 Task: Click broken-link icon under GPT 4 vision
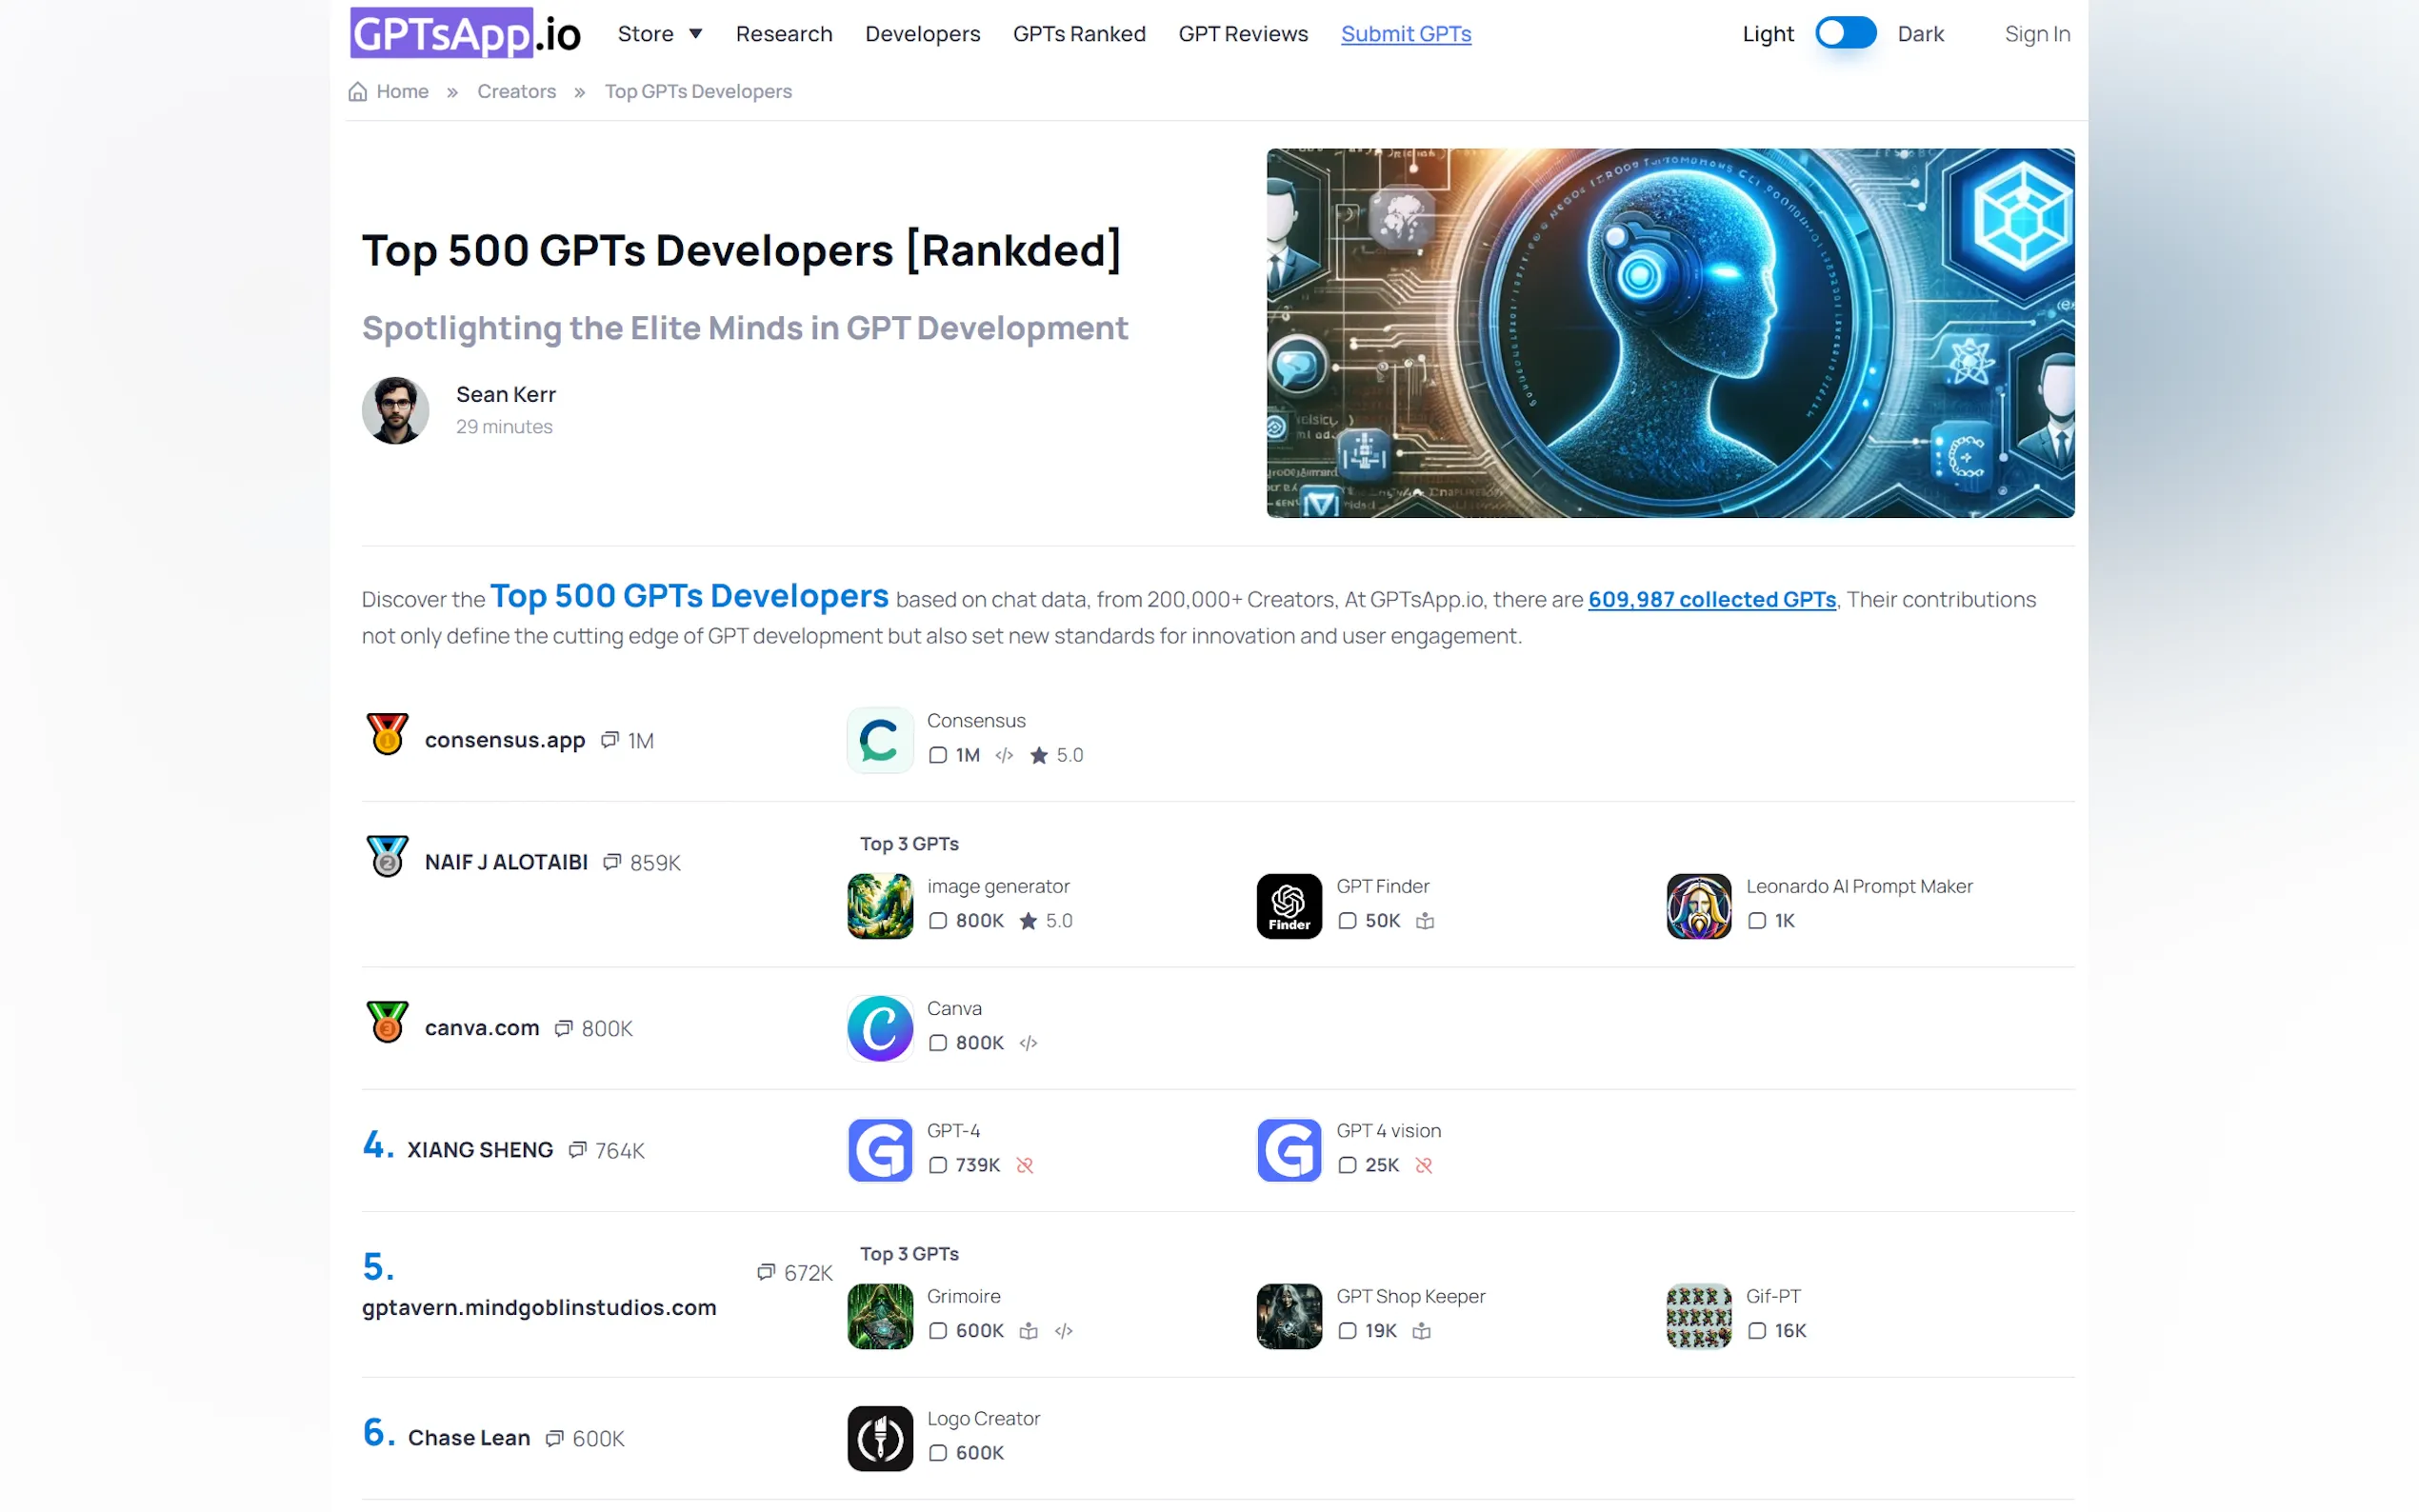pos(1424,1166)
